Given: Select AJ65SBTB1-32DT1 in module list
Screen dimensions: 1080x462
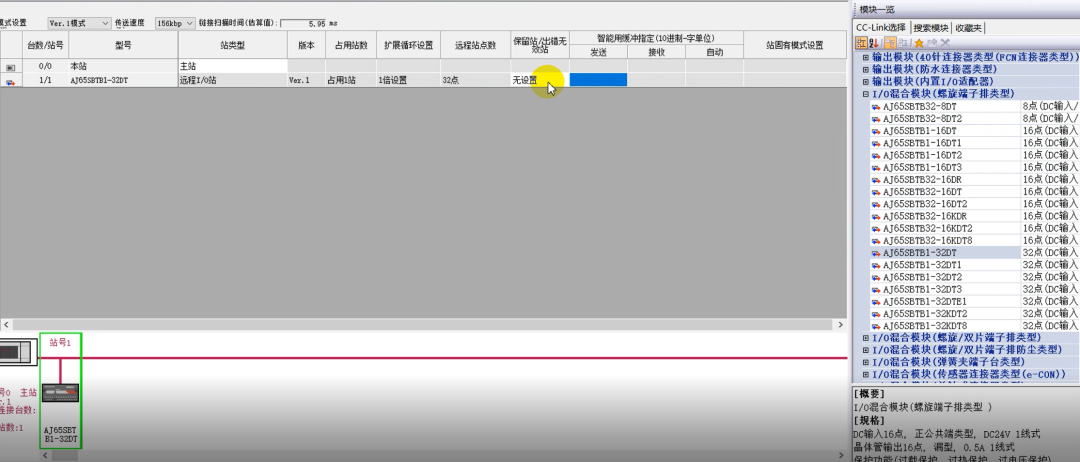Looking at the screenshot, I should click(922, 265).
